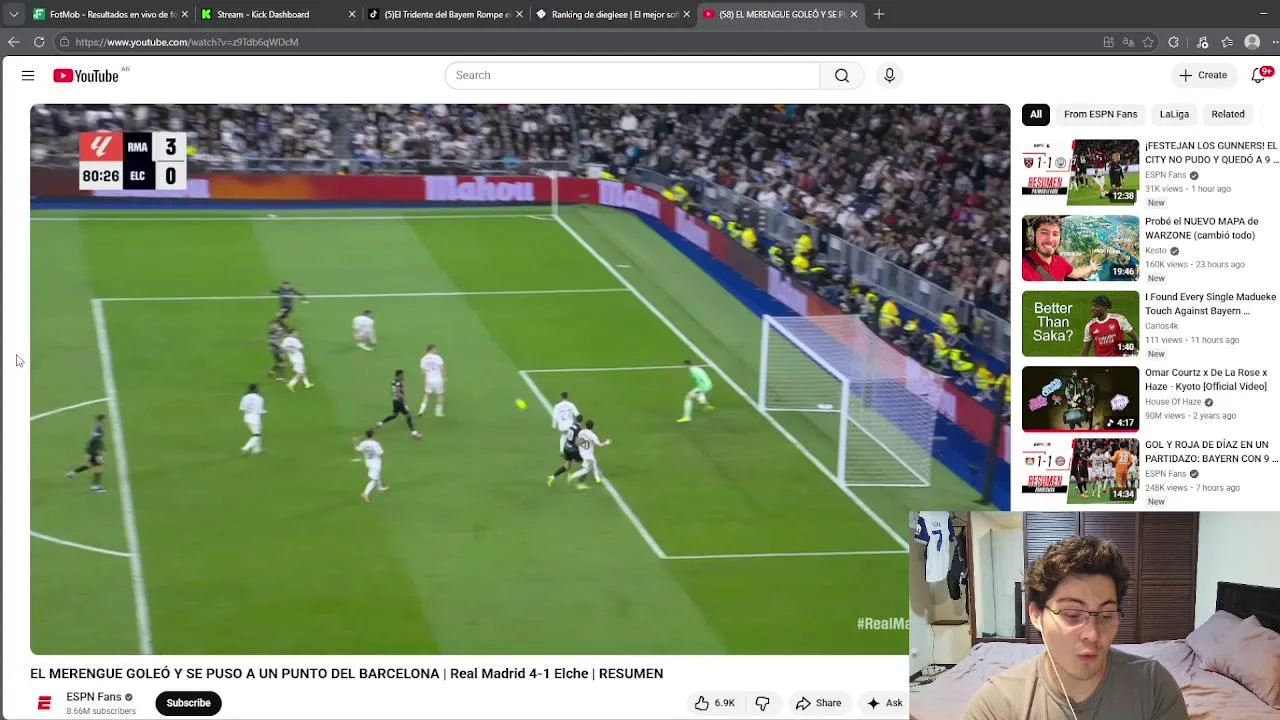
Task: Open browser profile avatar
Action: coord(1252,42)
